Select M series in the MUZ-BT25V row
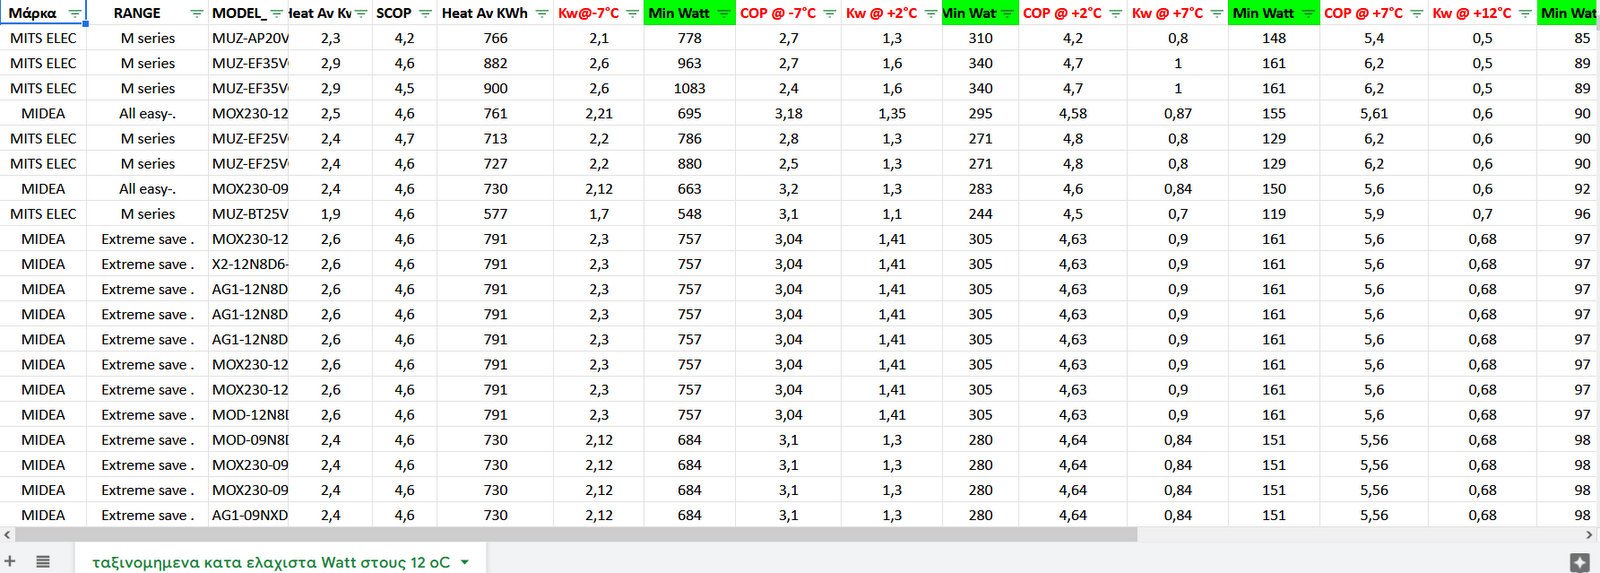The width and height of the screenshot is (1600, 573). pyautogui.click(x=147, y=214)
